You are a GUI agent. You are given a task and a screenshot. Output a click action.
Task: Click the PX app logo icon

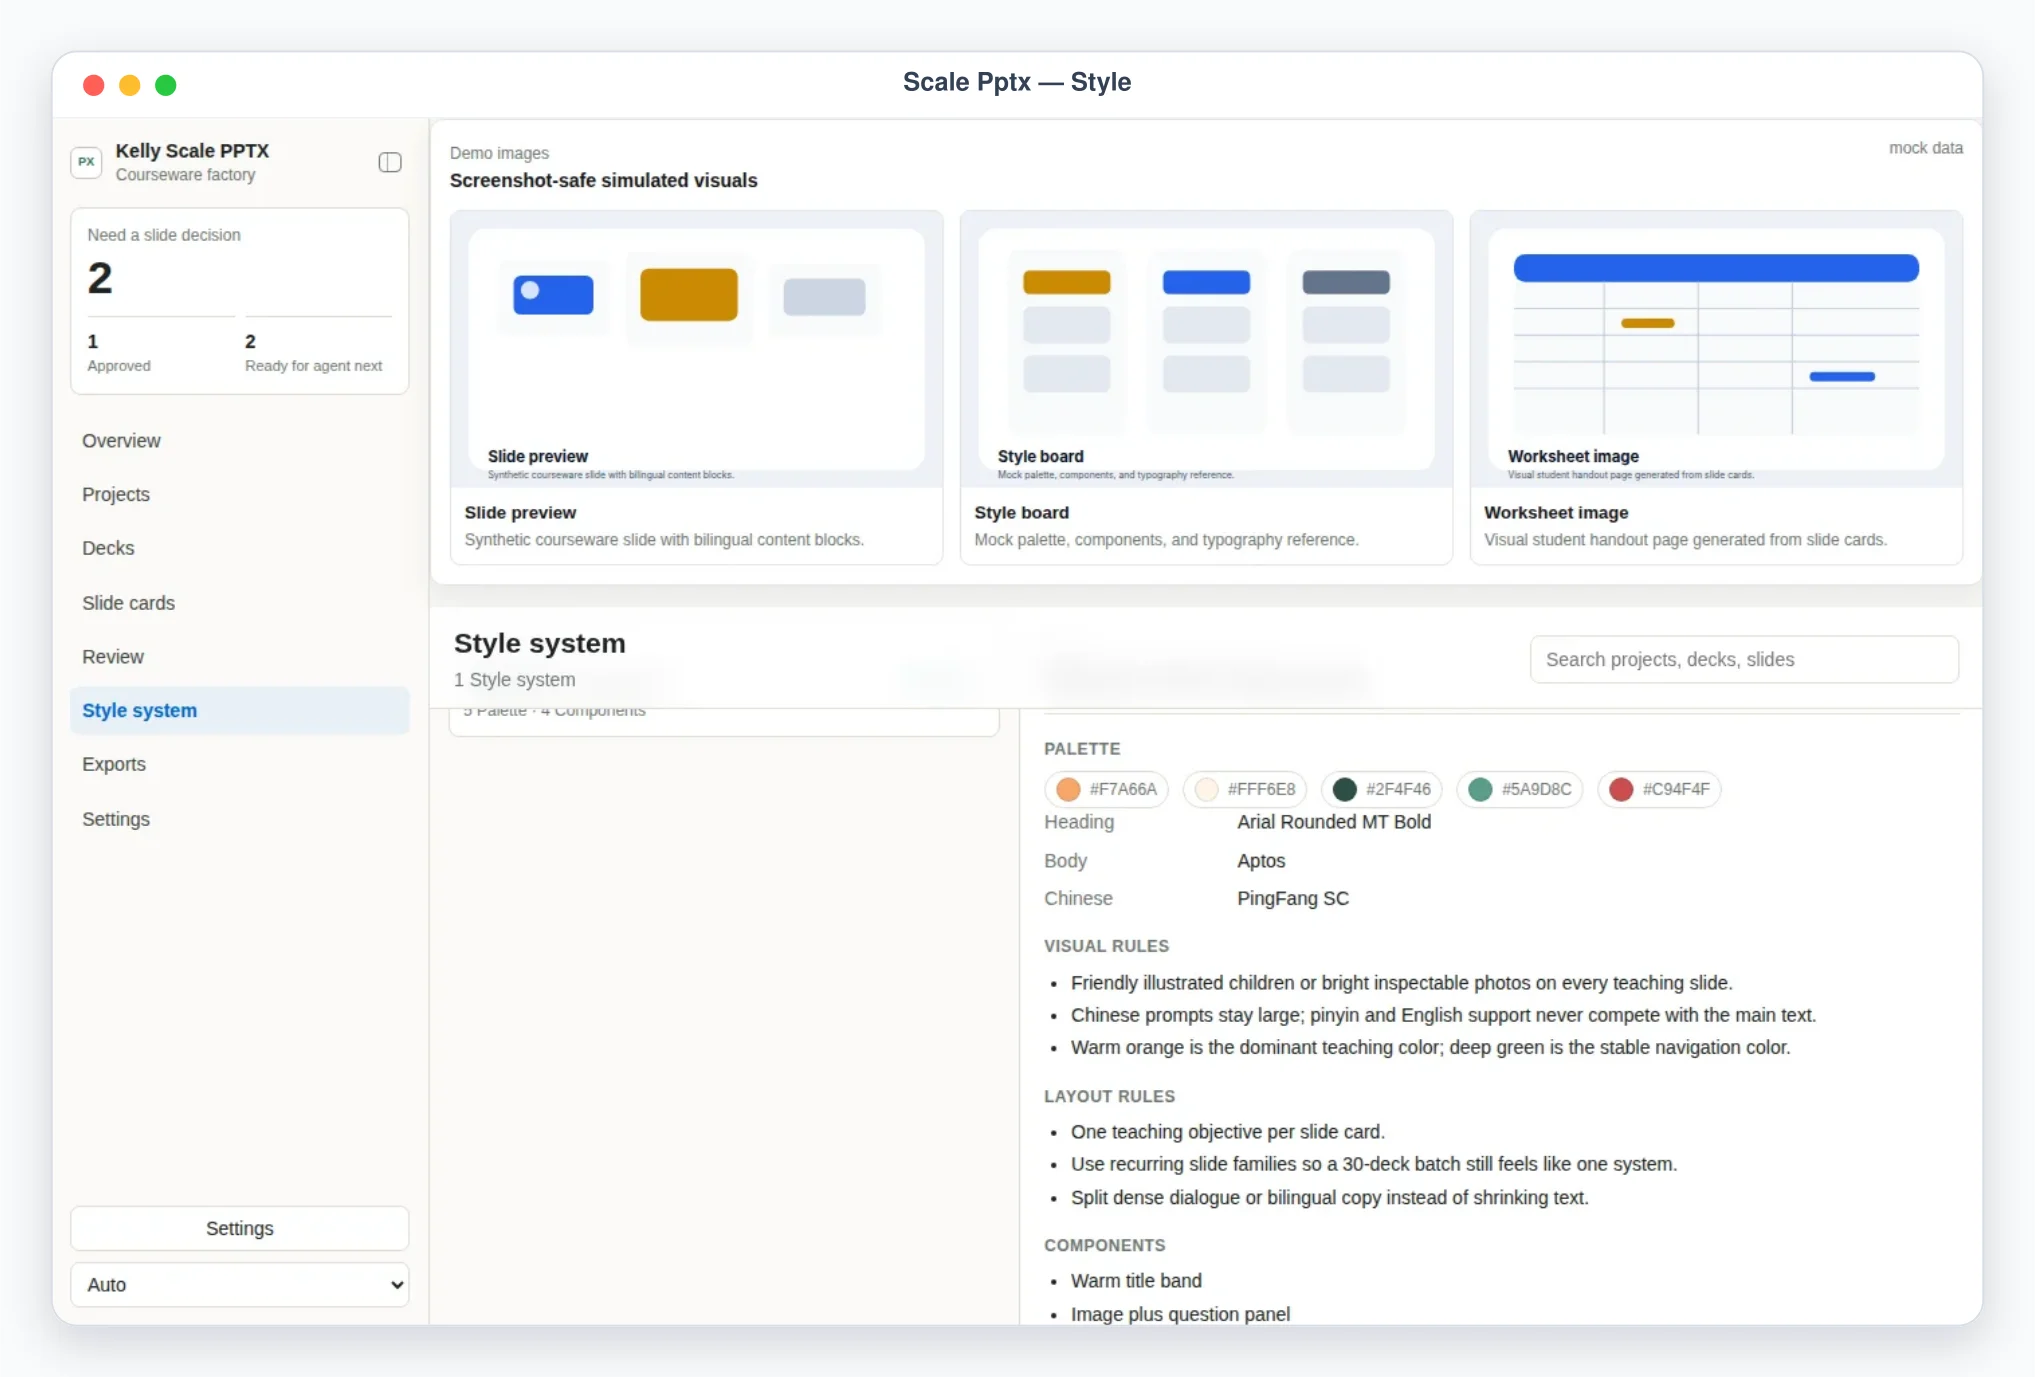[87, 162]
